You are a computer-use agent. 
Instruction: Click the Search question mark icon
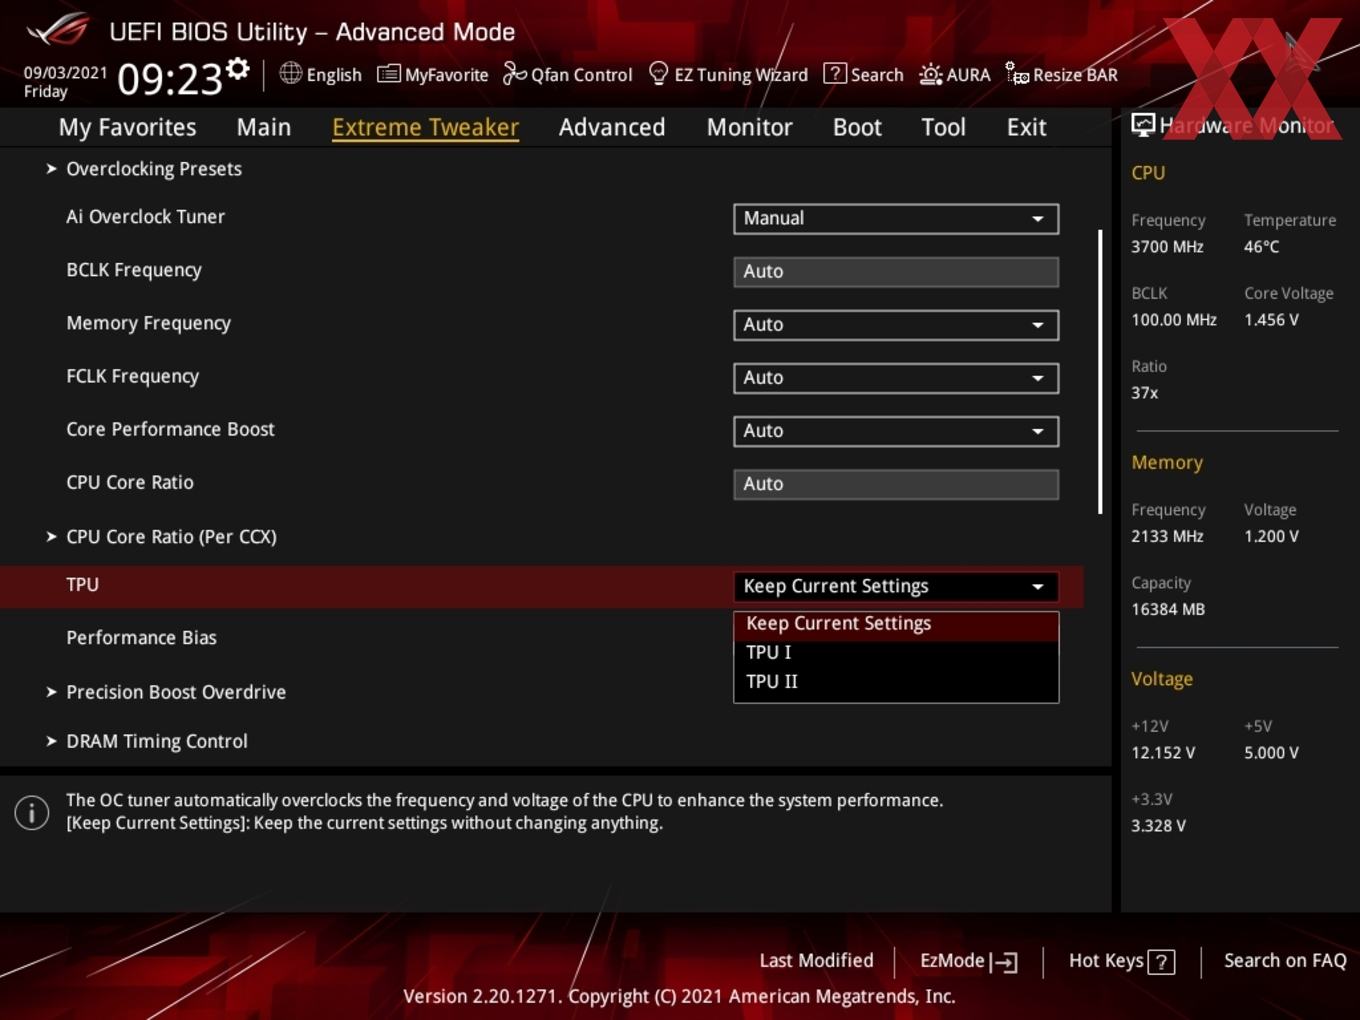tap(834, 73)
